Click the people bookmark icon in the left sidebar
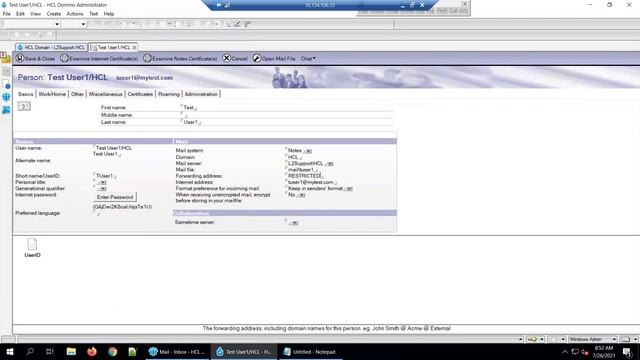 pyautogui.click(x=6, y=110)
